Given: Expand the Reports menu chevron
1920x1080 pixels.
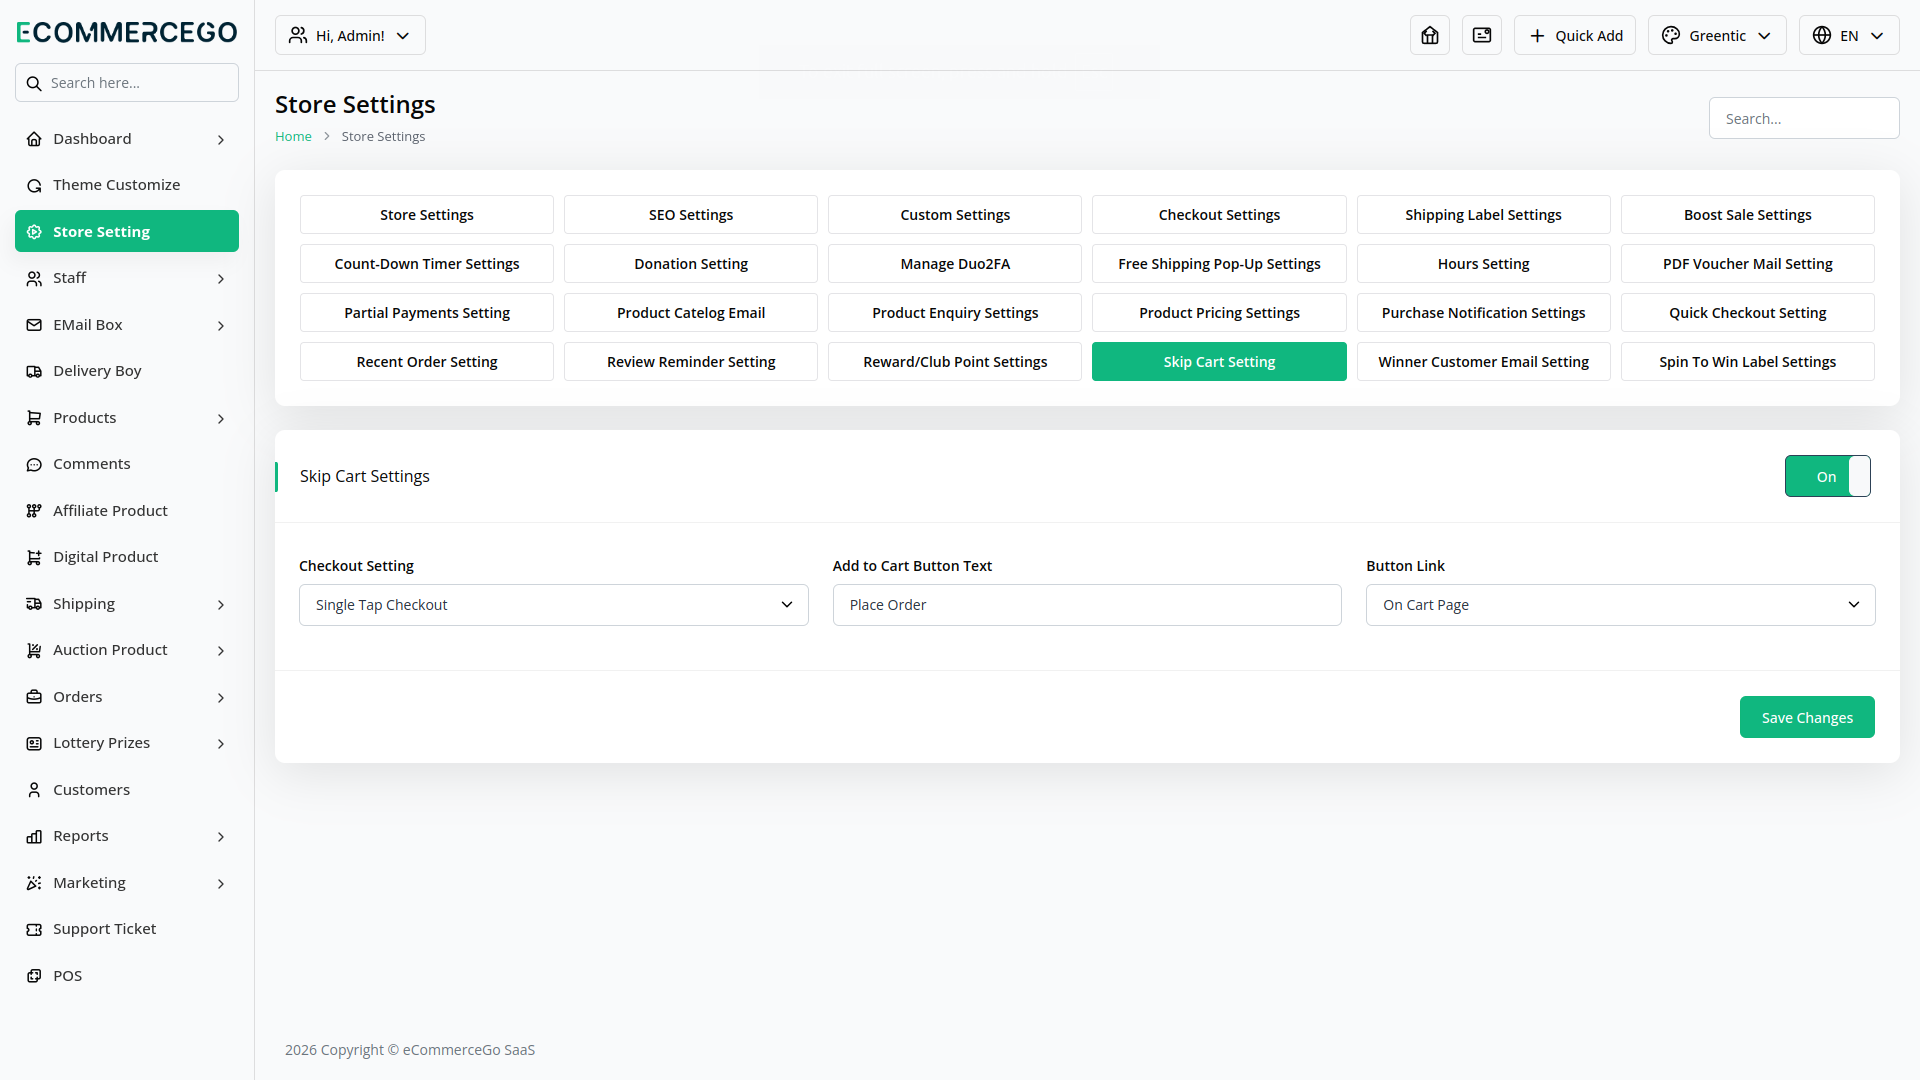Looking at the screenshot, I should tap(221, 837).
